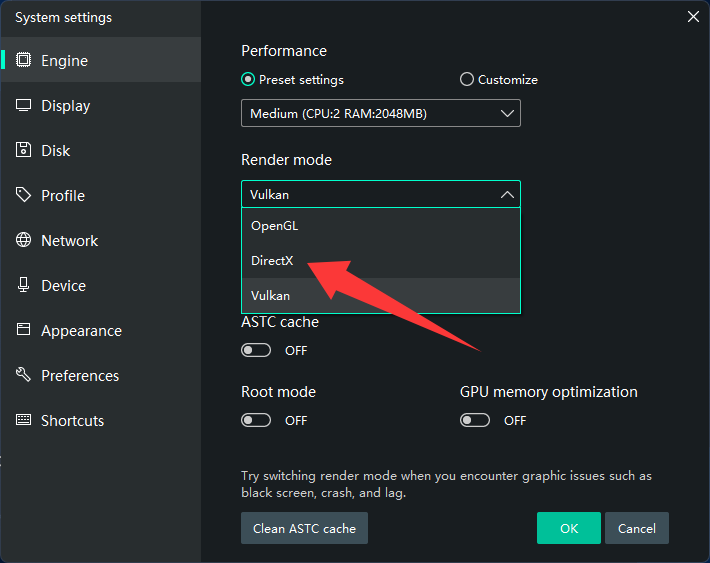Choose OpenGL from render mode list

(x=274, y=225)
